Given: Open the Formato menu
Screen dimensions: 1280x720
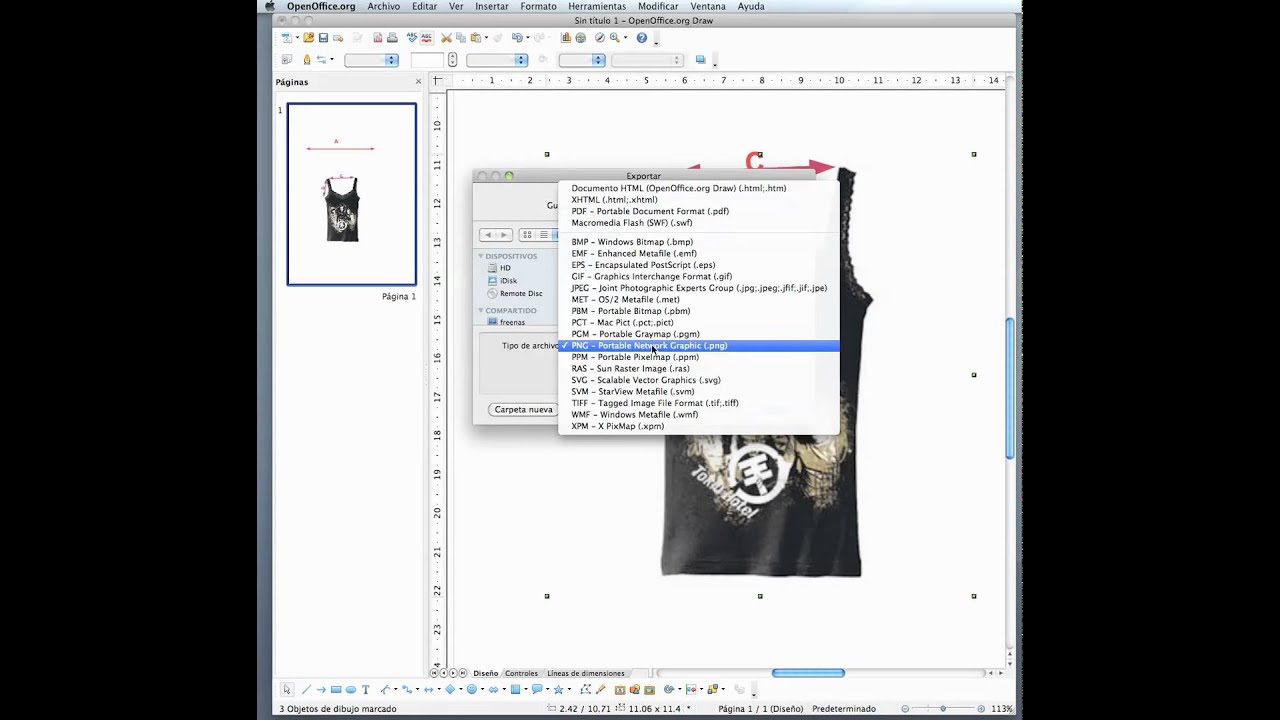Looking at the screenshot, I should click(538, 6).
